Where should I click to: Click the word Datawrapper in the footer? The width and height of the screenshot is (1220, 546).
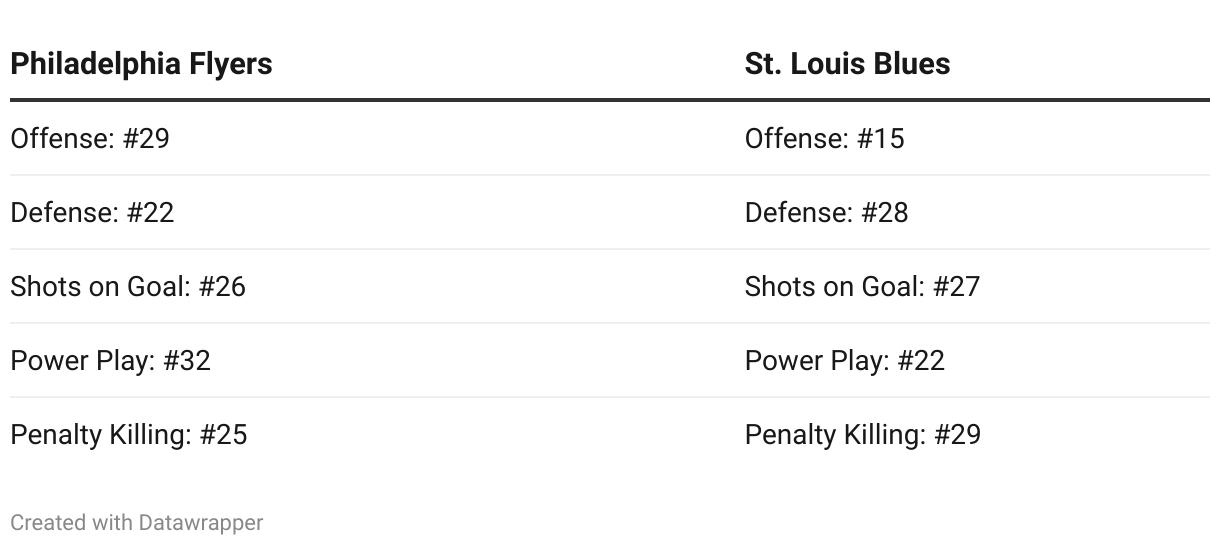[201, 522]
